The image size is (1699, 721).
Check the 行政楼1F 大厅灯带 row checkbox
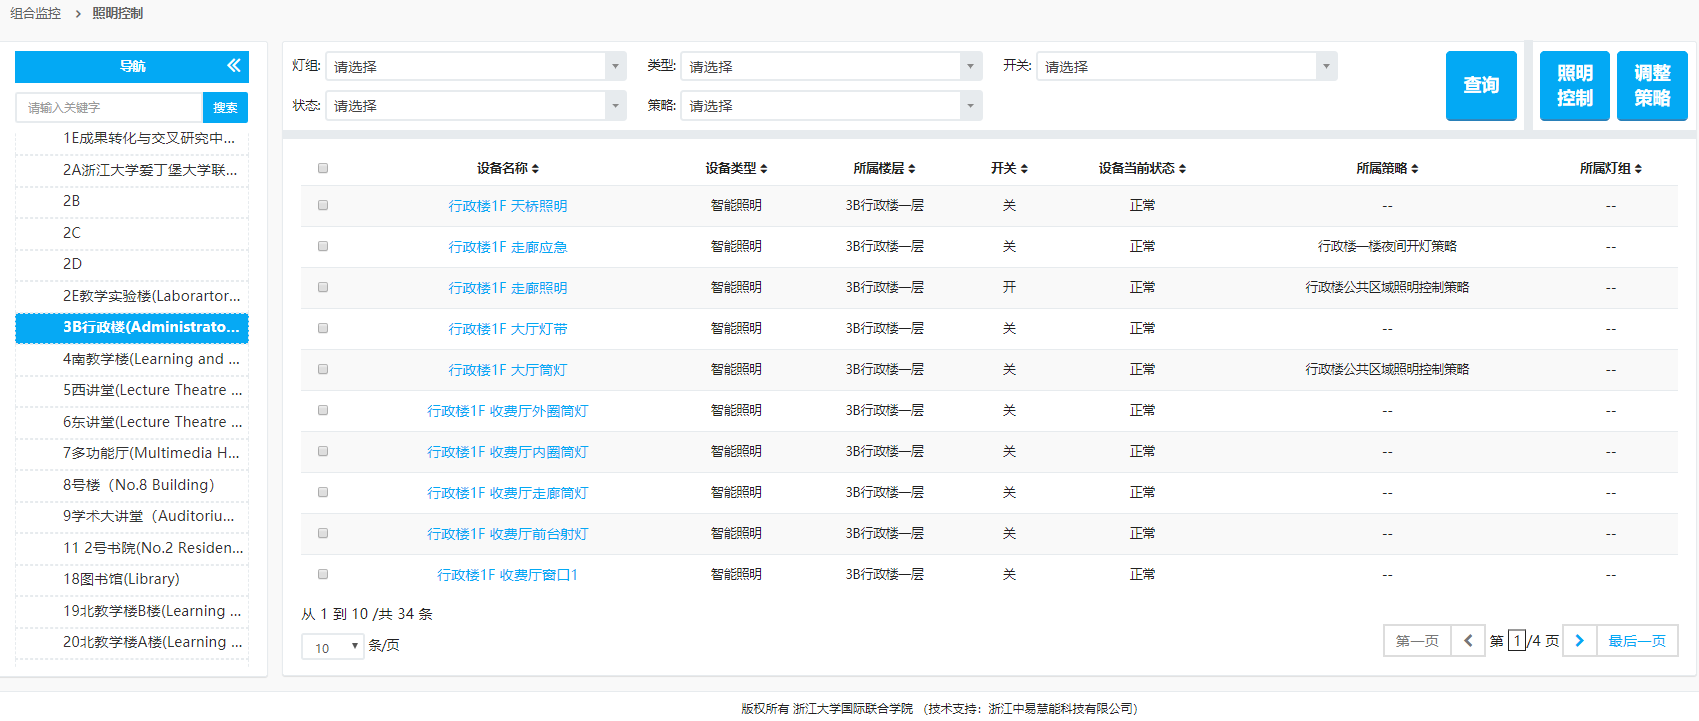323,328
